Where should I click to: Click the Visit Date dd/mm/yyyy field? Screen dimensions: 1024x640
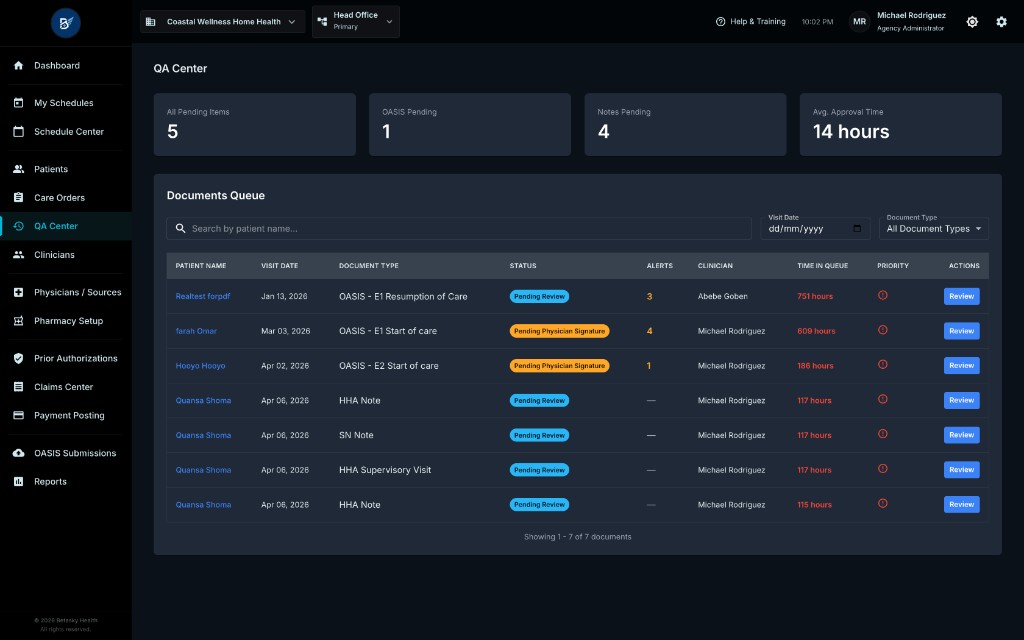(x=815, y=229)
